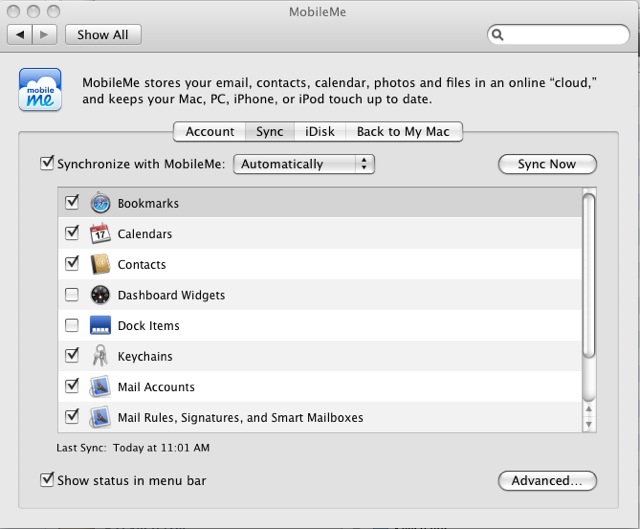The image size is (640, 529).
Task: Select the Mail Accounts row label
Action: (x=156, y=387)
